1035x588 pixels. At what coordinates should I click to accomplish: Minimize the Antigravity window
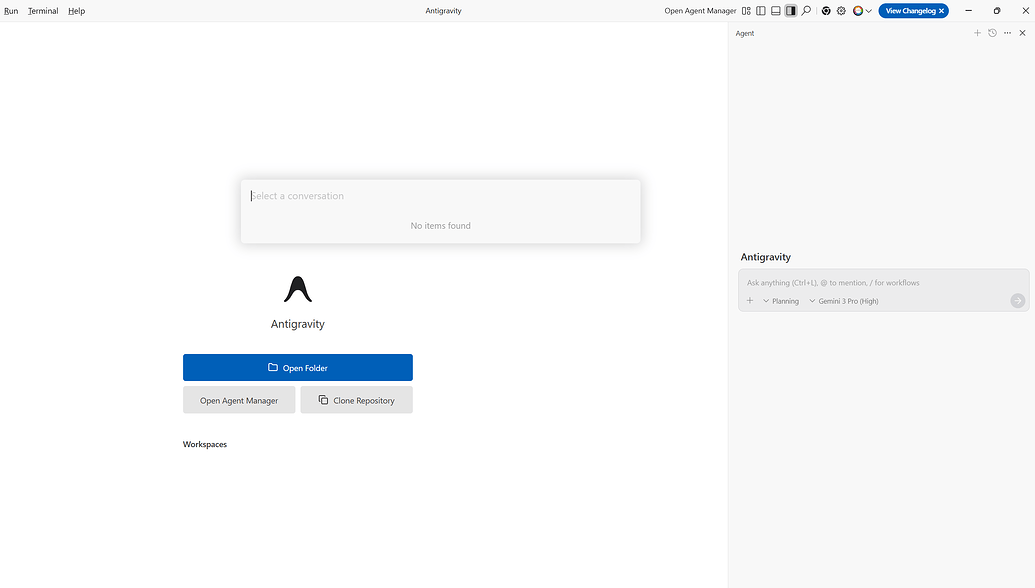point(968,11)
